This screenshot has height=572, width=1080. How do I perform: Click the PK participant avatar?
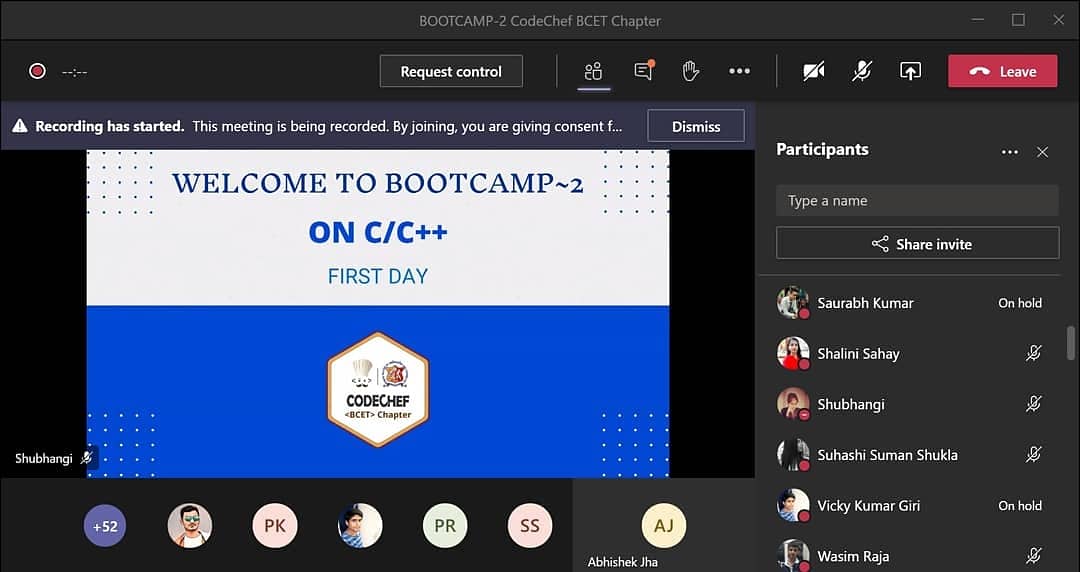tap(275, 526)
